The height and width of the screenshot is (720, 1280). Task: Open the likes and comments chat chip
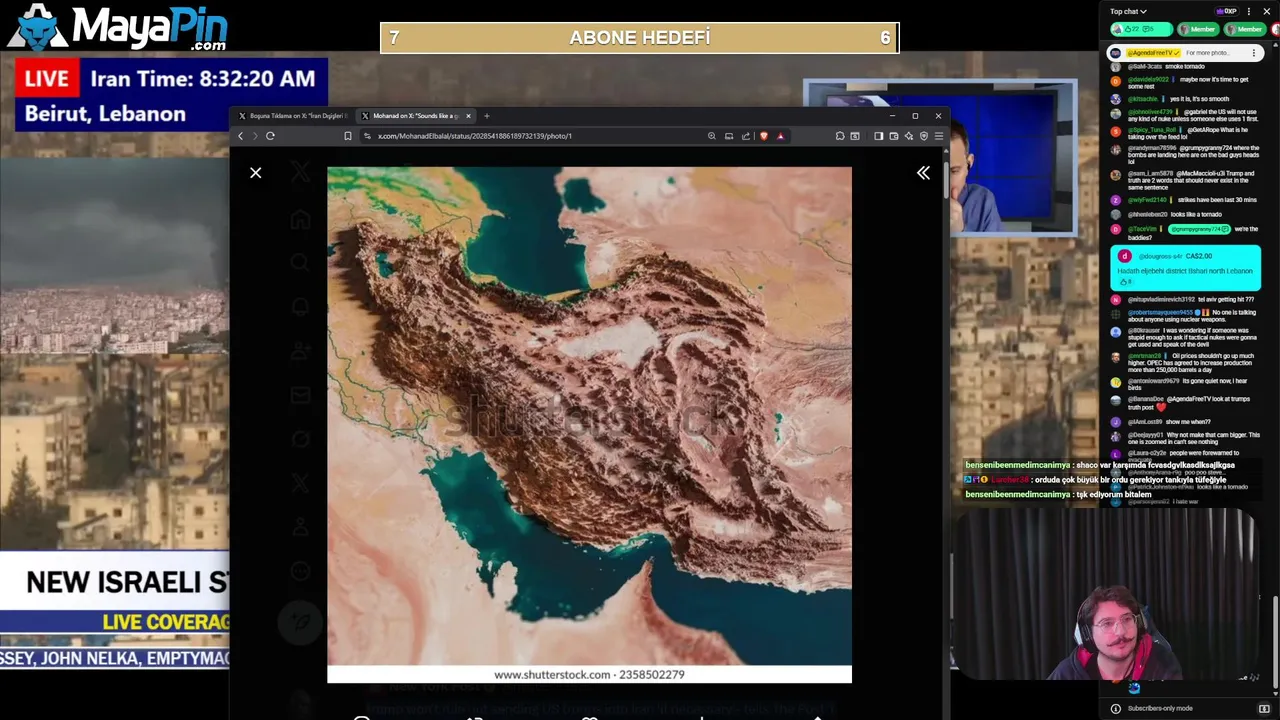1141,29
